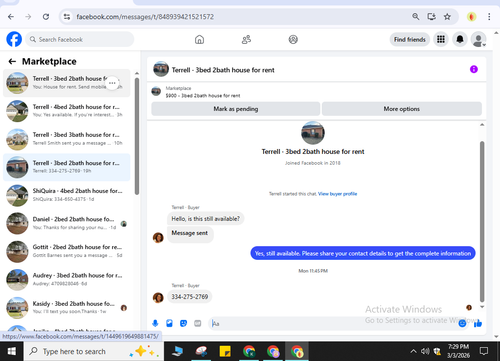Click the More options button
Image resolution: width=500 pixels, height=361 pixels.
coord(402,109)
